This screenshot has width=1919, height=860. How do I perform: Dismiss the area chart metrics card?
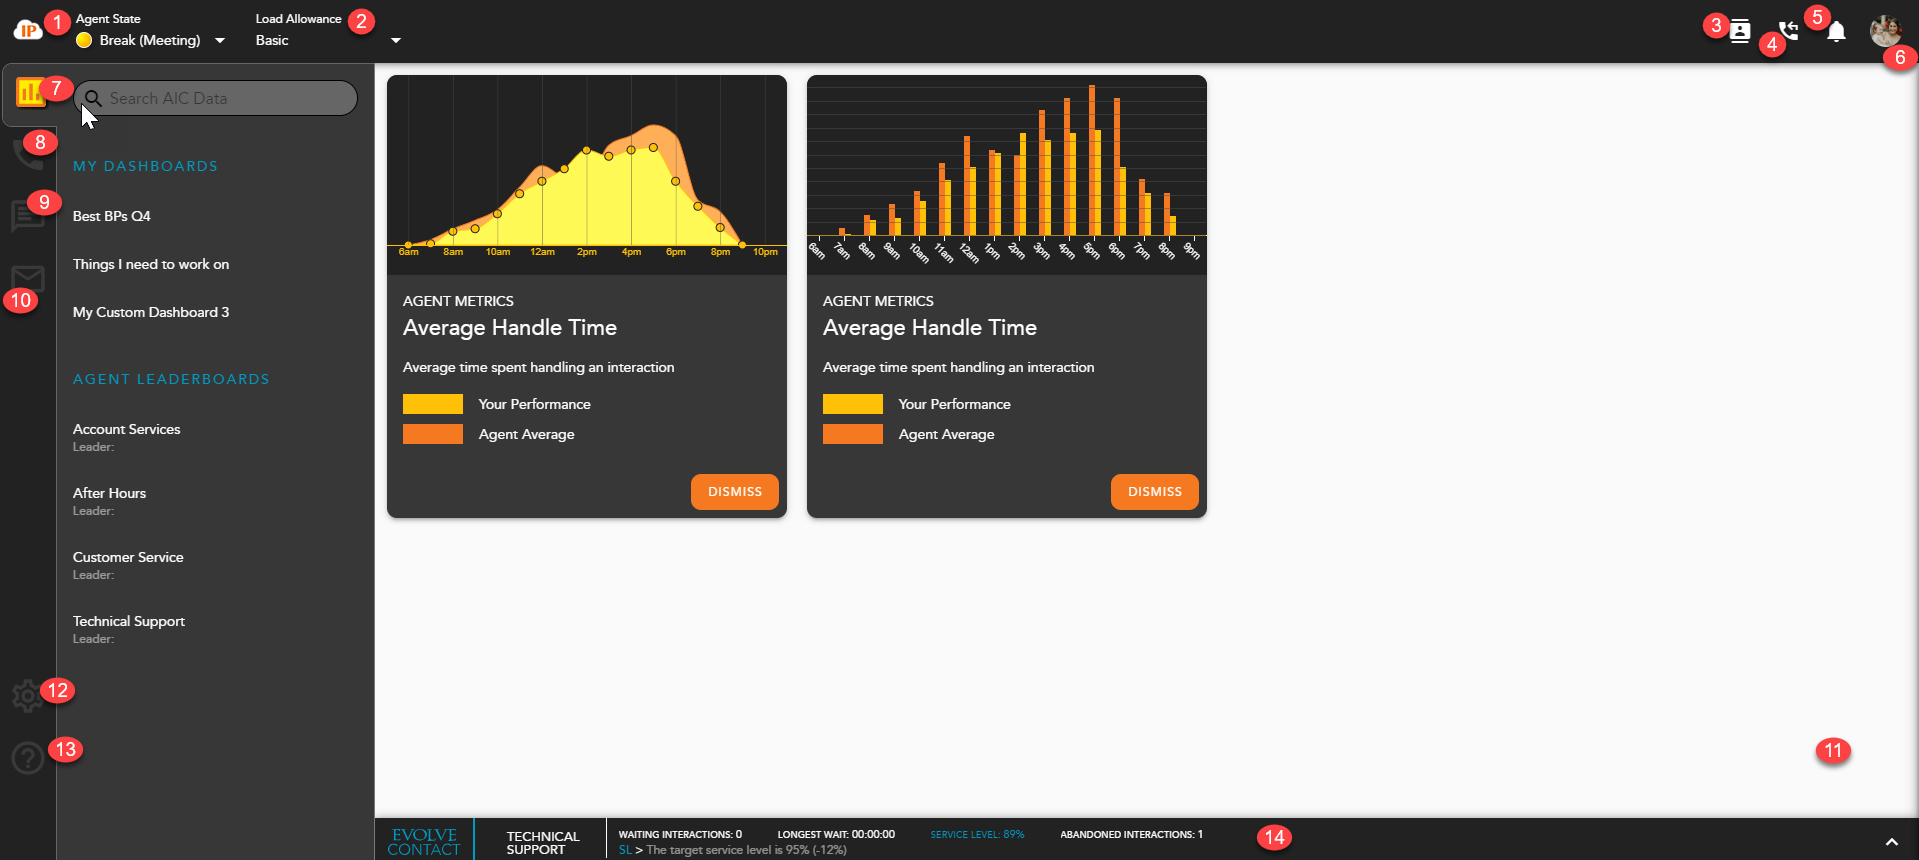(734, 492)
